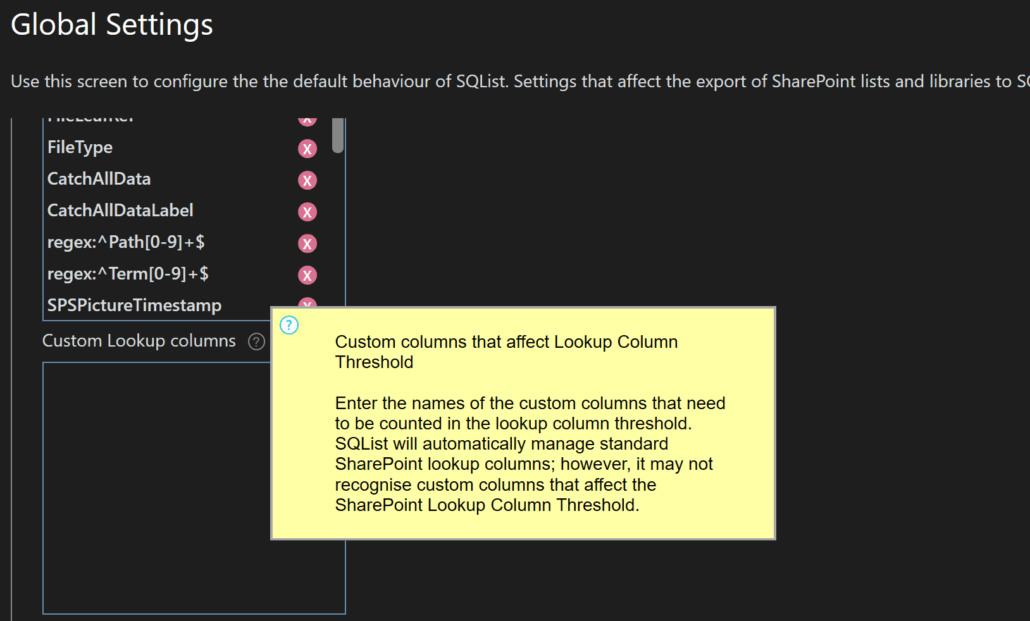
Task: Select the SPSPictureTimestamp list entry
Action: point(134,306)
